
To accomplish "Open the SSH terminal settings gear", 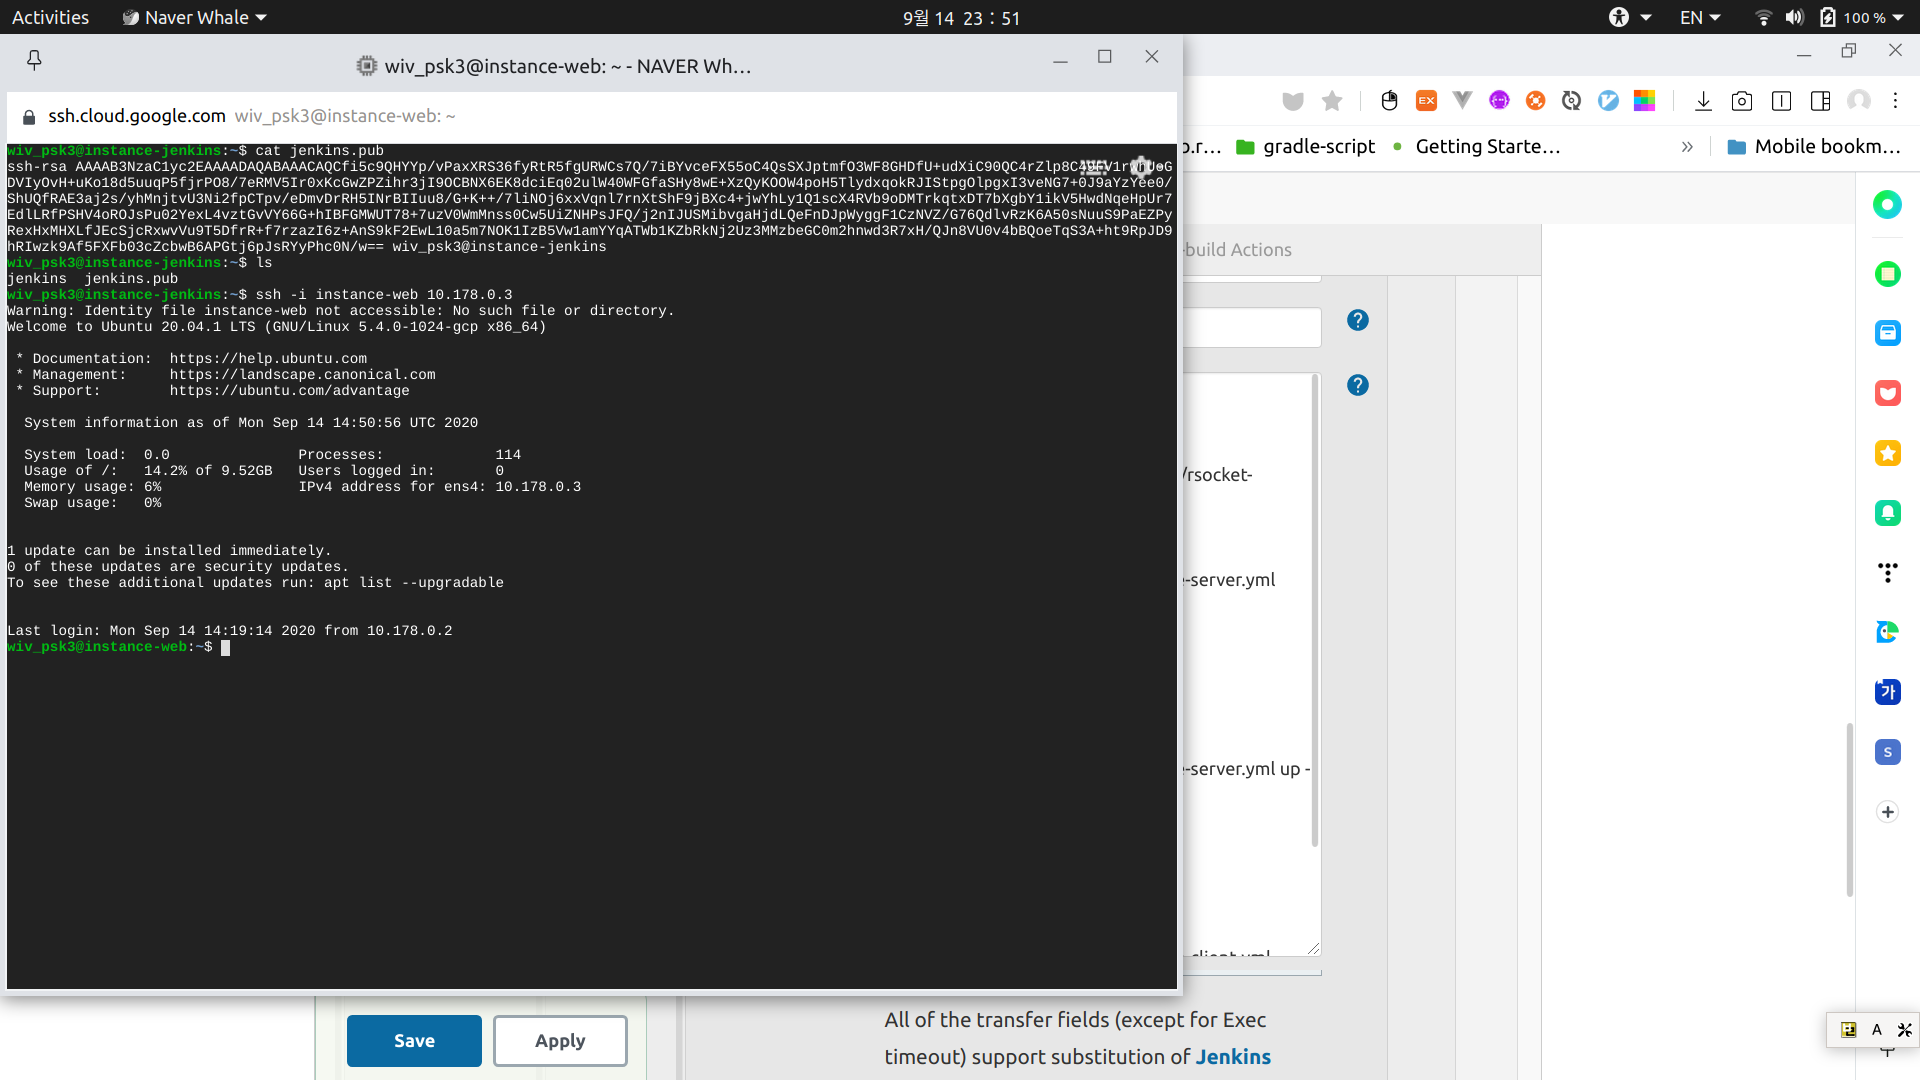I will tap(1141, 167).
